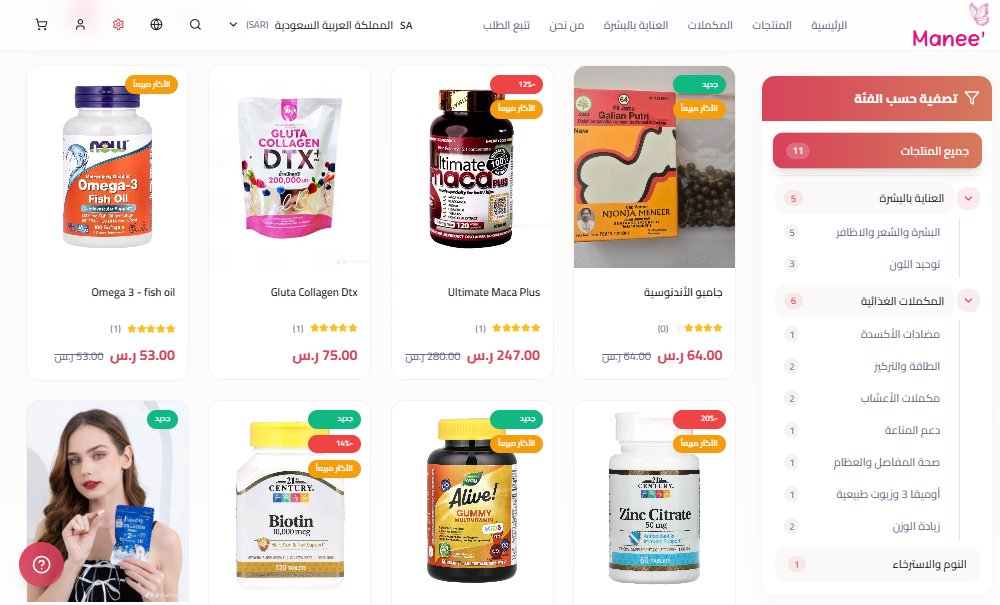Screen dimensions: 1000x605
Task: Open تتبع الطلب navigation link
Action: point(506,25)
